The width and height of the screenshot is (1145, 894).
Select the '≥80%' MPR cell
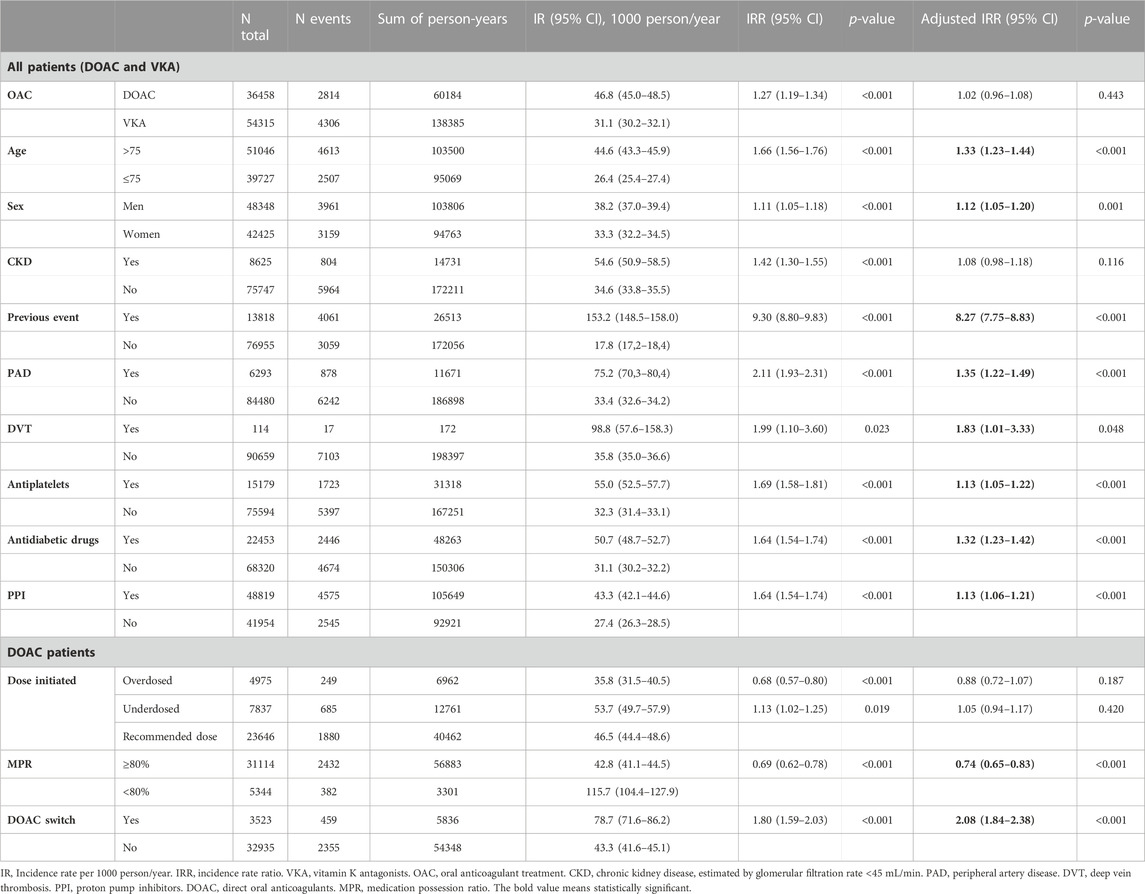coord(135,764)
